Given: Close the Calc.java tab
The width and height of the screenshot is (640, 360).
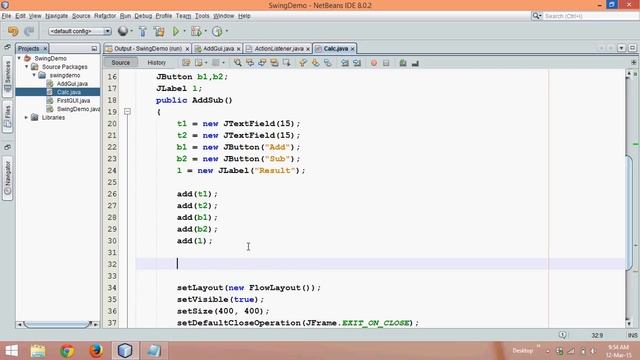Looking at the screenshot, I should (x=352, y=49).
